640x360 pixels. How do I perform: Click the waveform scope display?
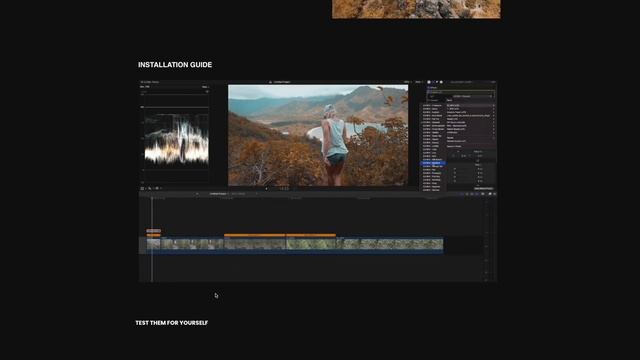click(176, 139)
